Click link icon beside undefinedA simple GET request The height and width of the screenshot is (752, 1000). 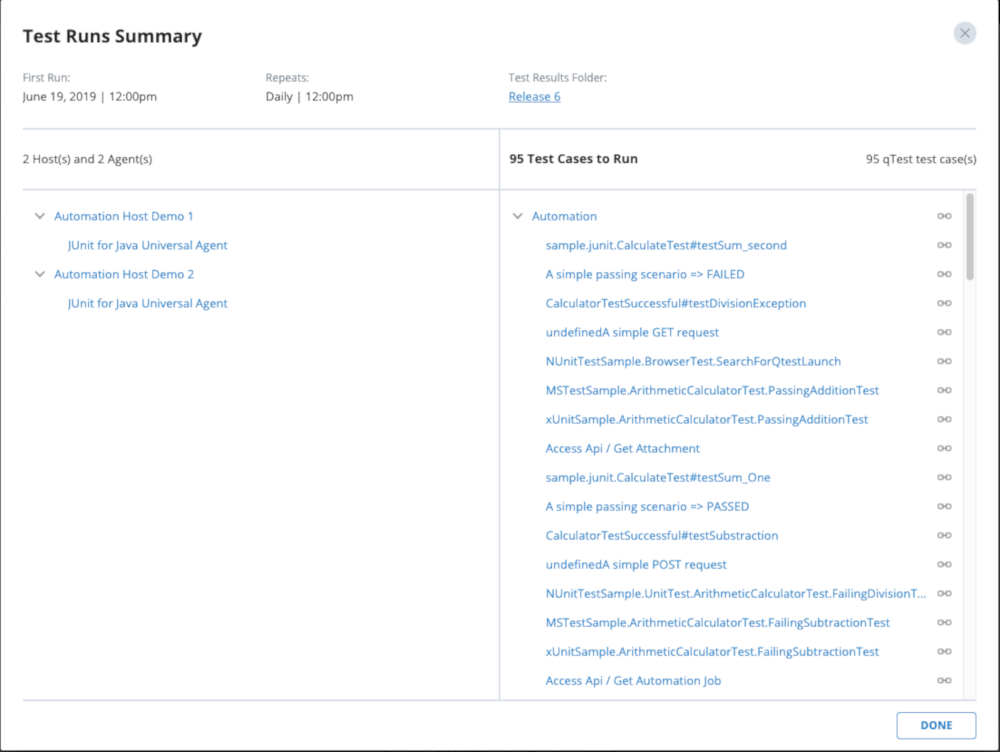point(943,332)
